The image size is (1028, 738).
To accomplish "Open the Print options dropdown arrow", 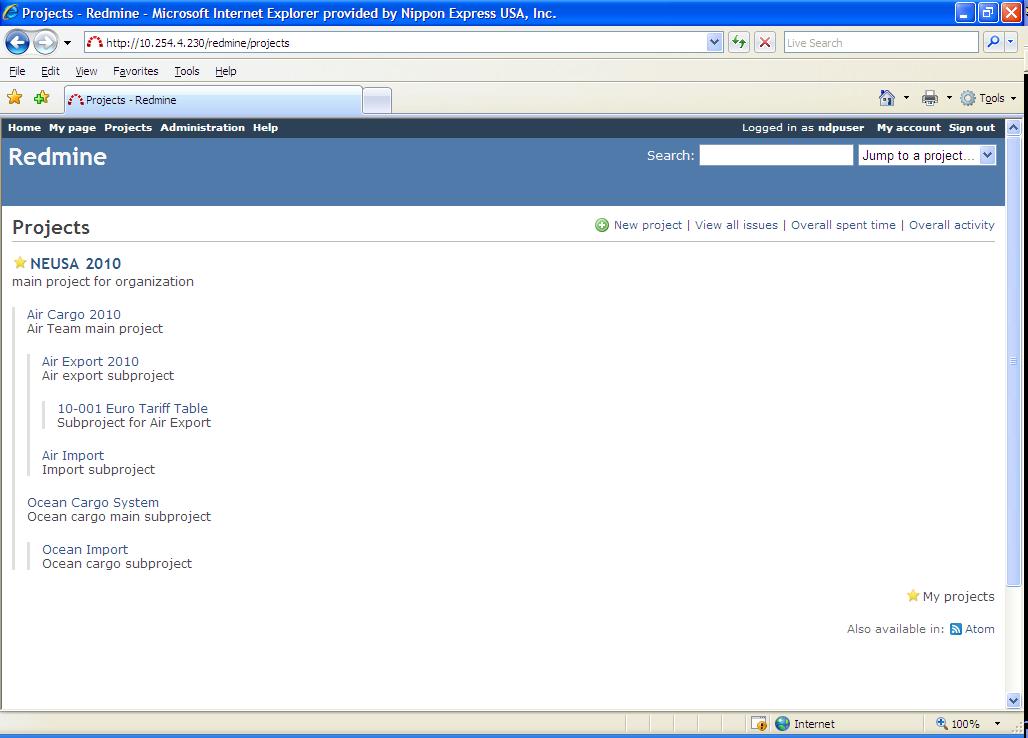I will (x=949, y=98).
